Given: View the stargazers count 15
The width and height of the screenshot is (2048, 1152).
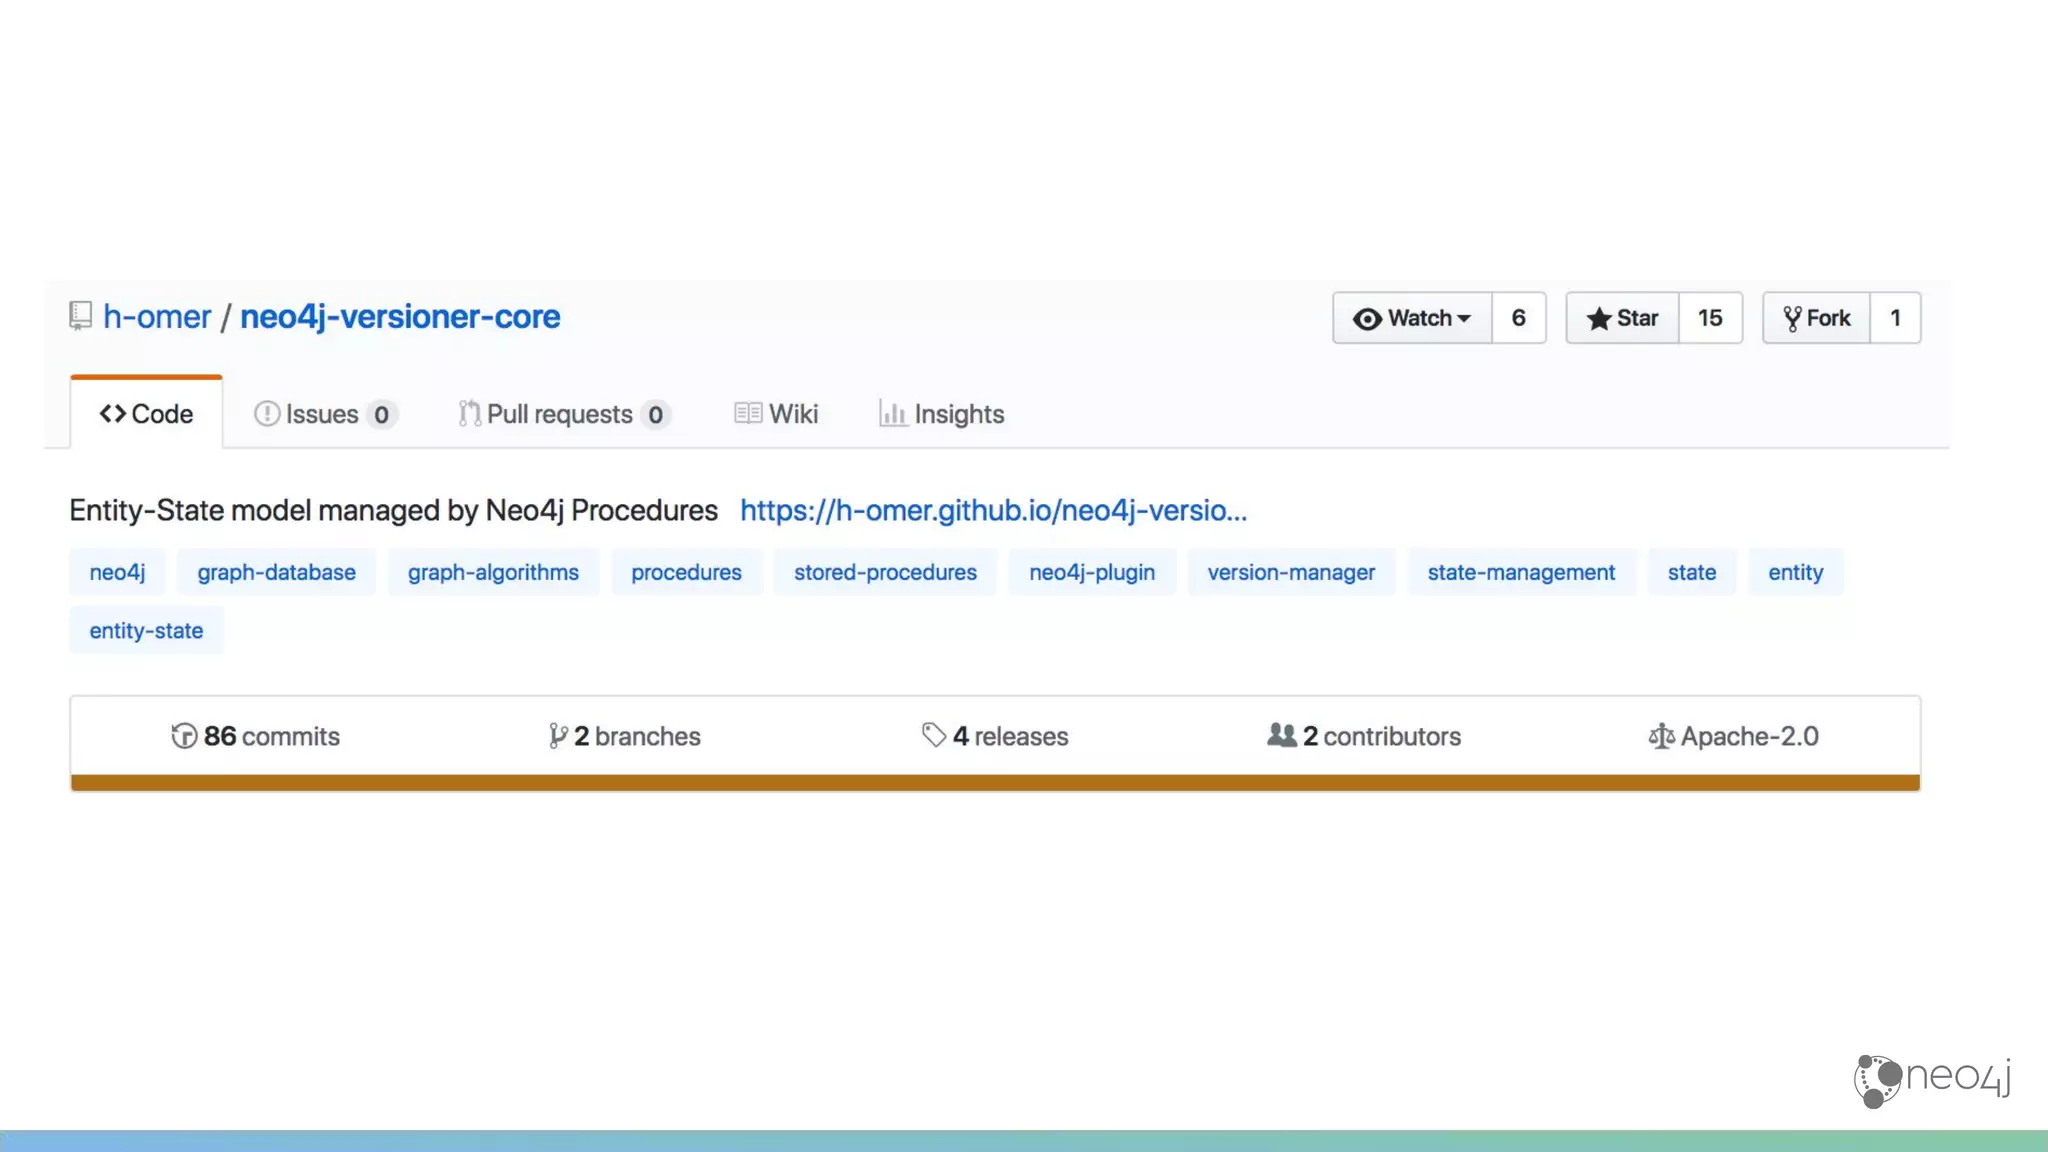Looking at the screenshot, I should pos(1710,318).
